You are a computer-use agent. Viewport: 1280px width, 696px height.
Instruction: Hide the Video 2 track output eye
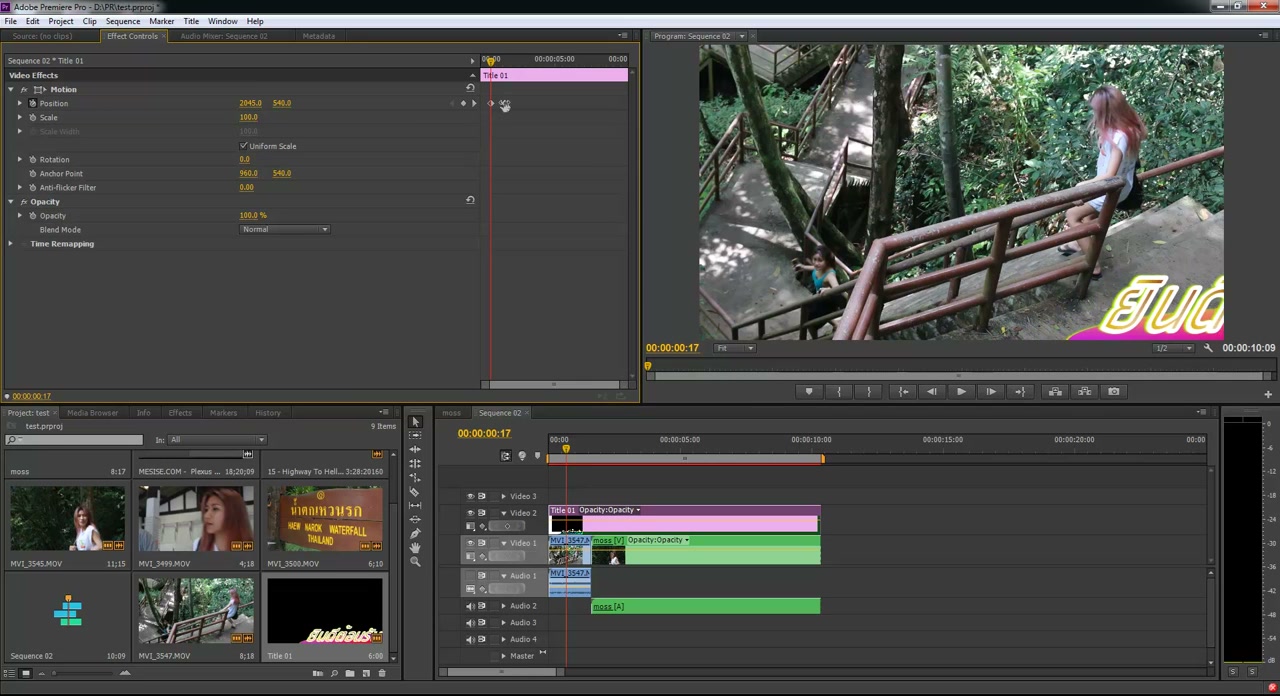pos(471,513)
